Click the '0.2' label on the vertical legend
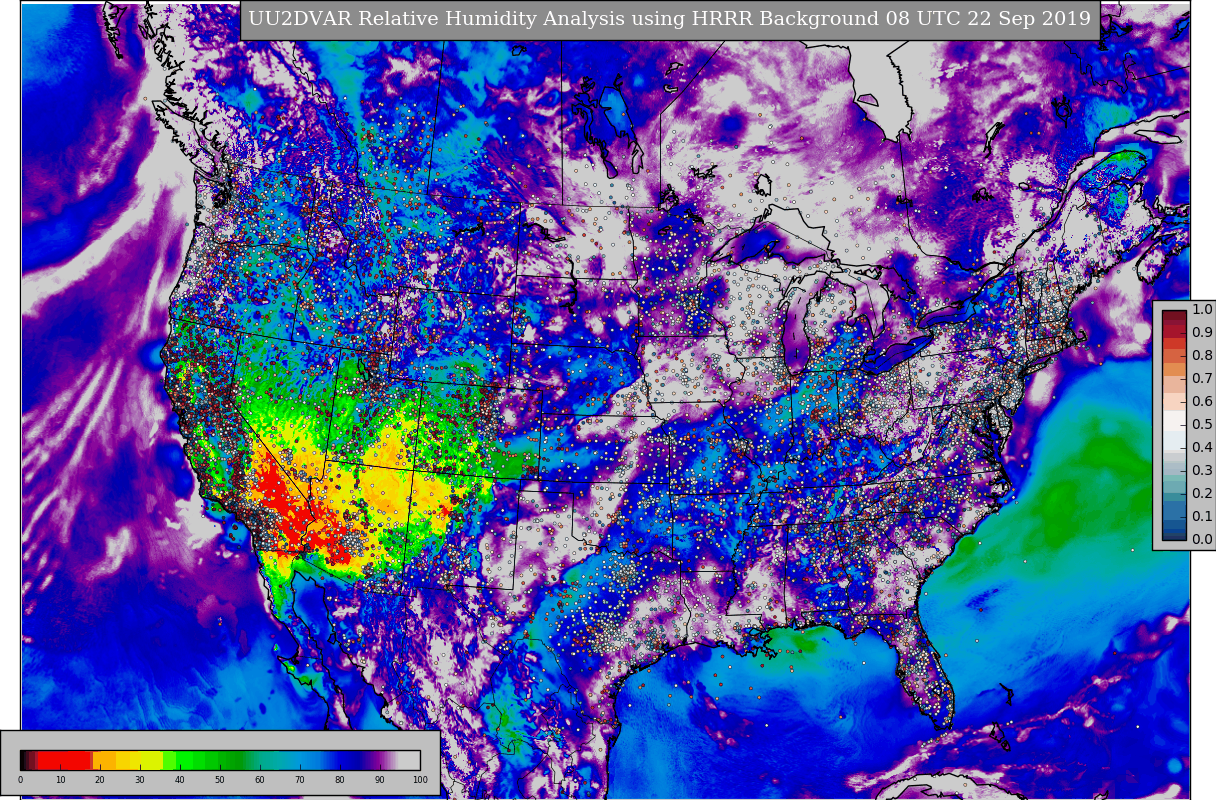Viewport: 1216px width, 800px height. 1202,493
